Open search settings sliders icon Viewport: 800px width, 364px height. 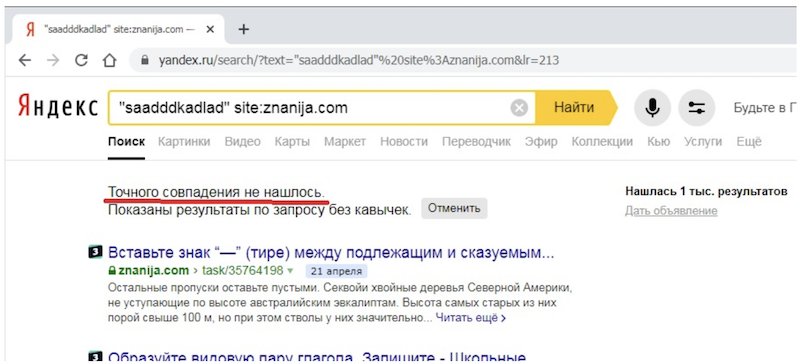(x=696, y=107)
